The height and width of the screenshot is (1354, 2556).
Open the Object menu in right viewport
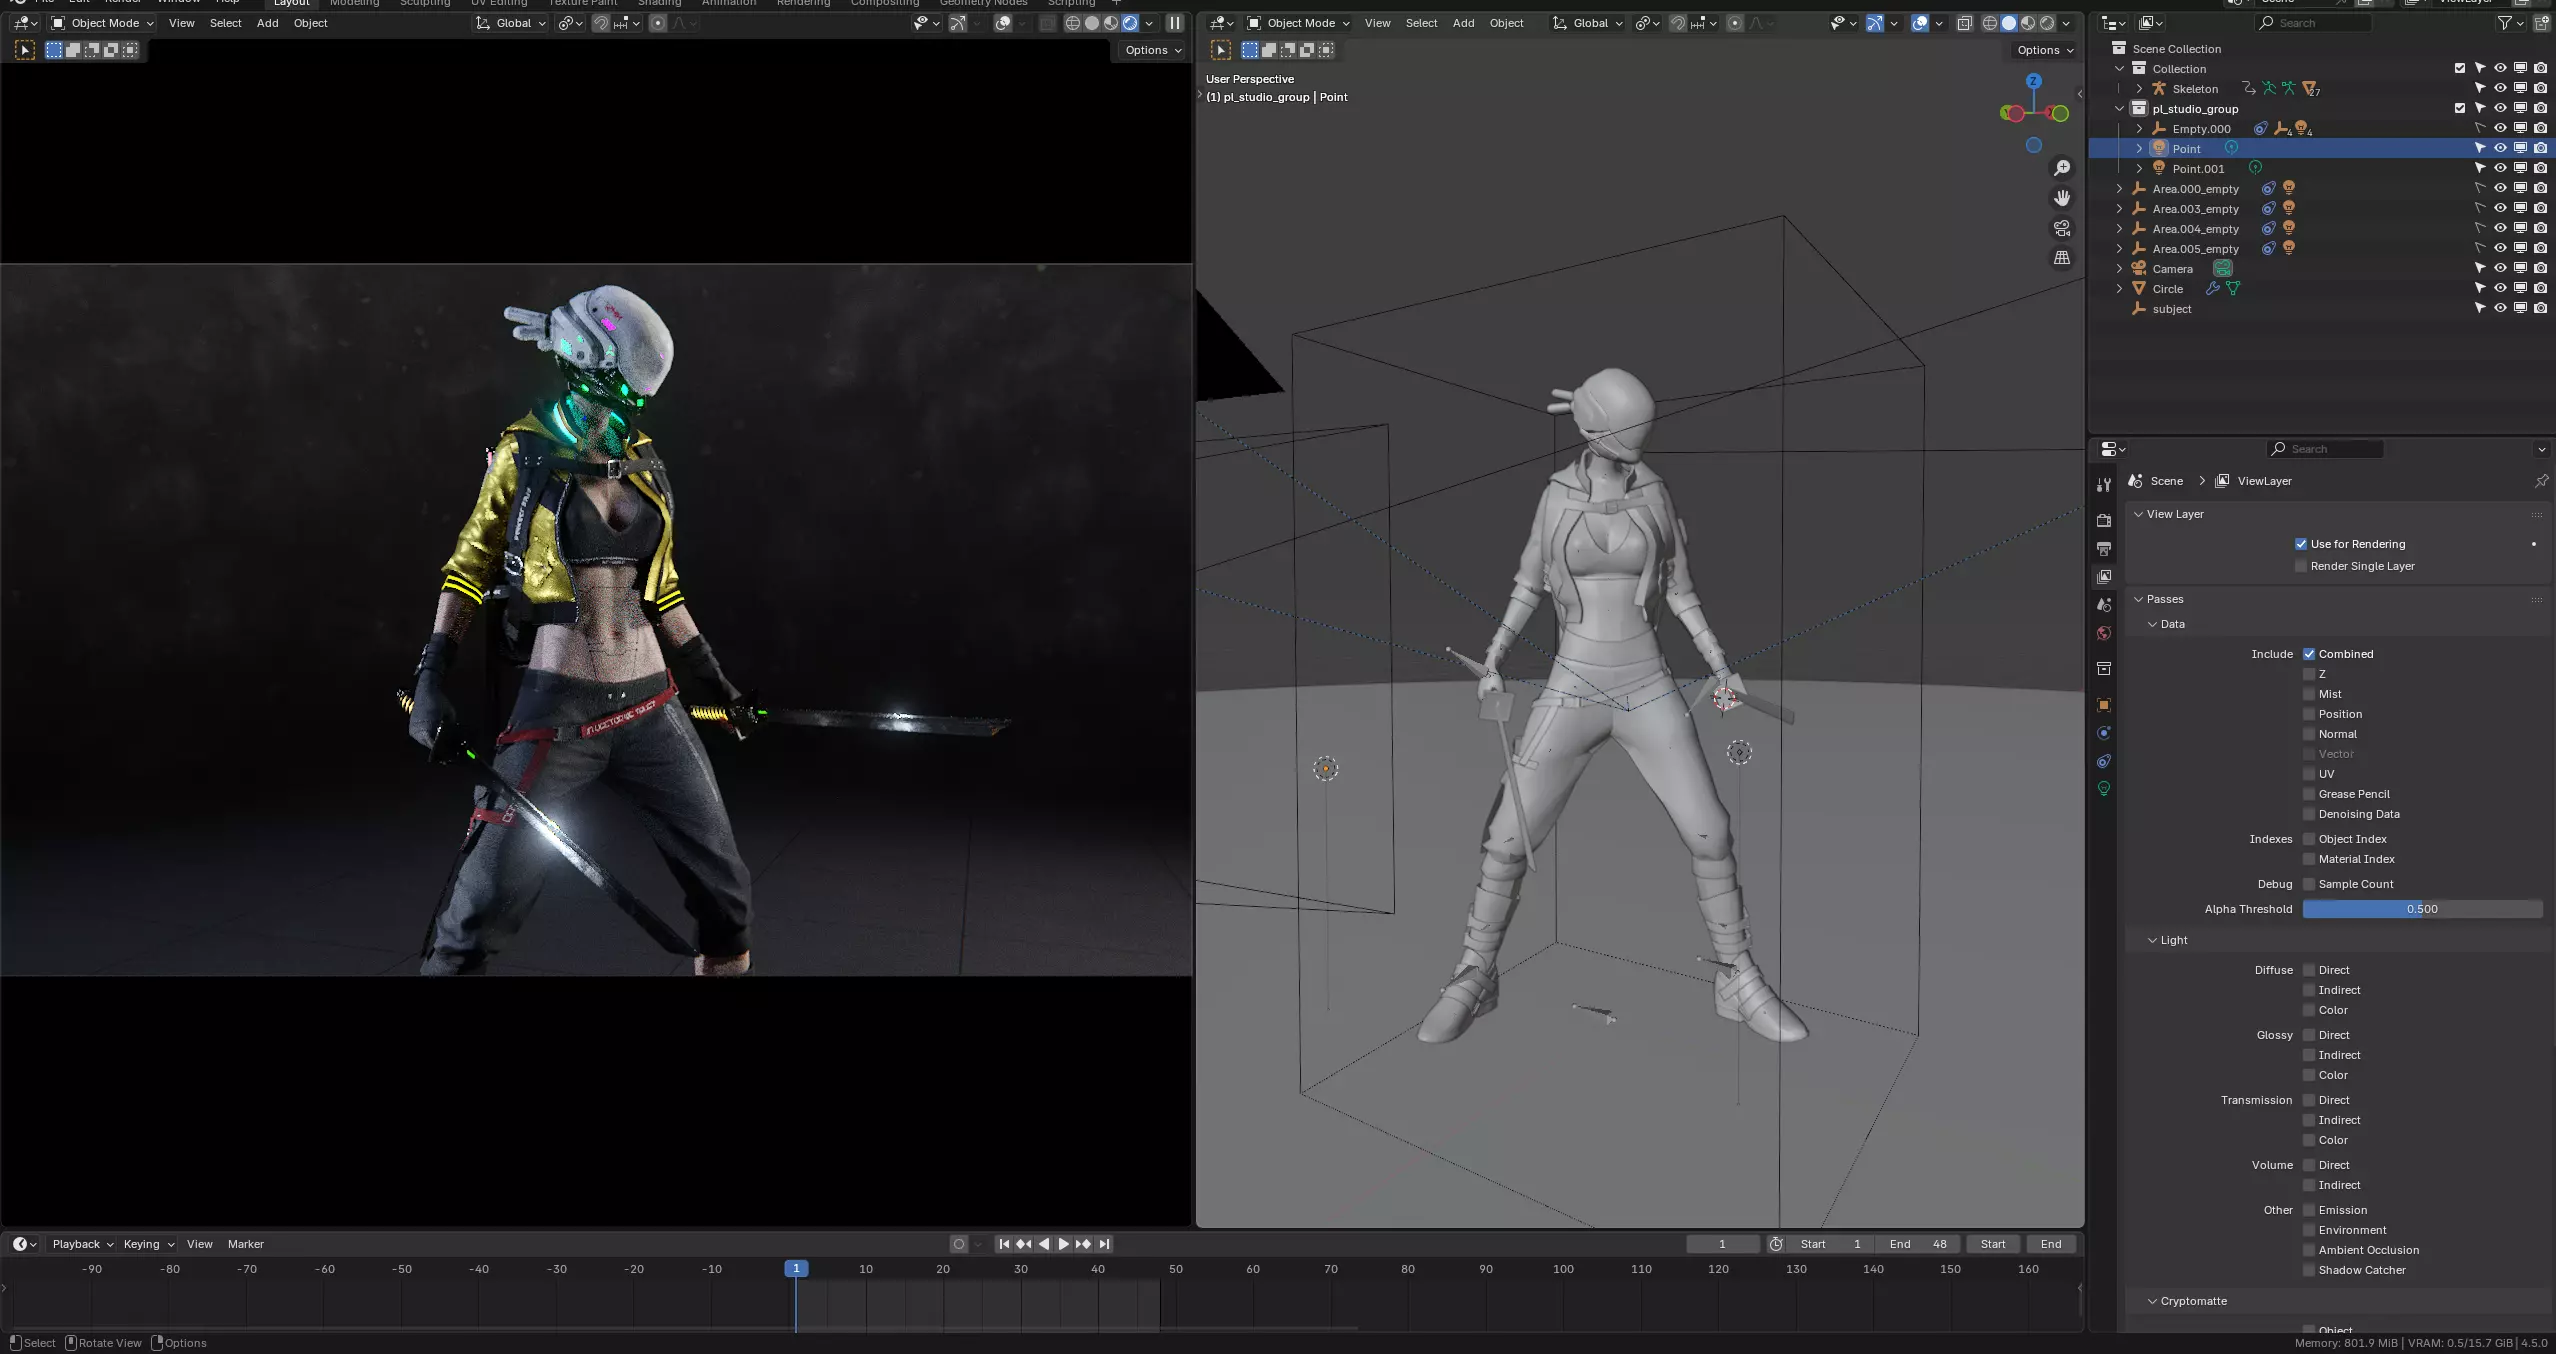pos(1506,23)
